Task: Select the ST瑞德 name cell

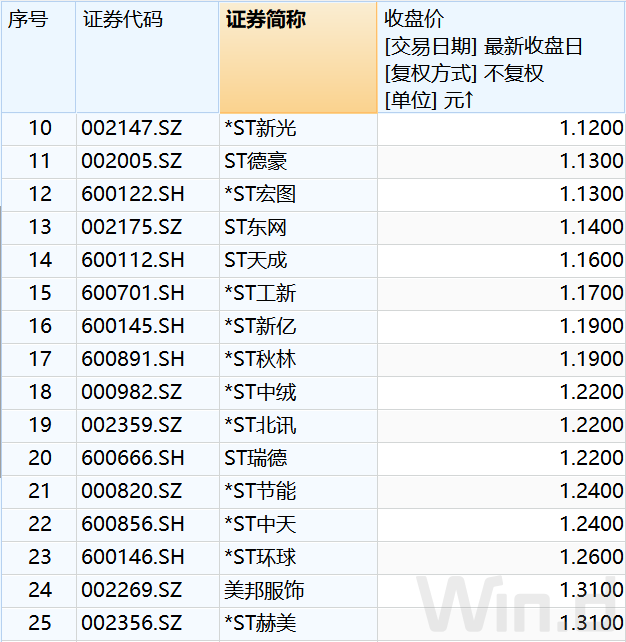Action: (x=298, y=458)
